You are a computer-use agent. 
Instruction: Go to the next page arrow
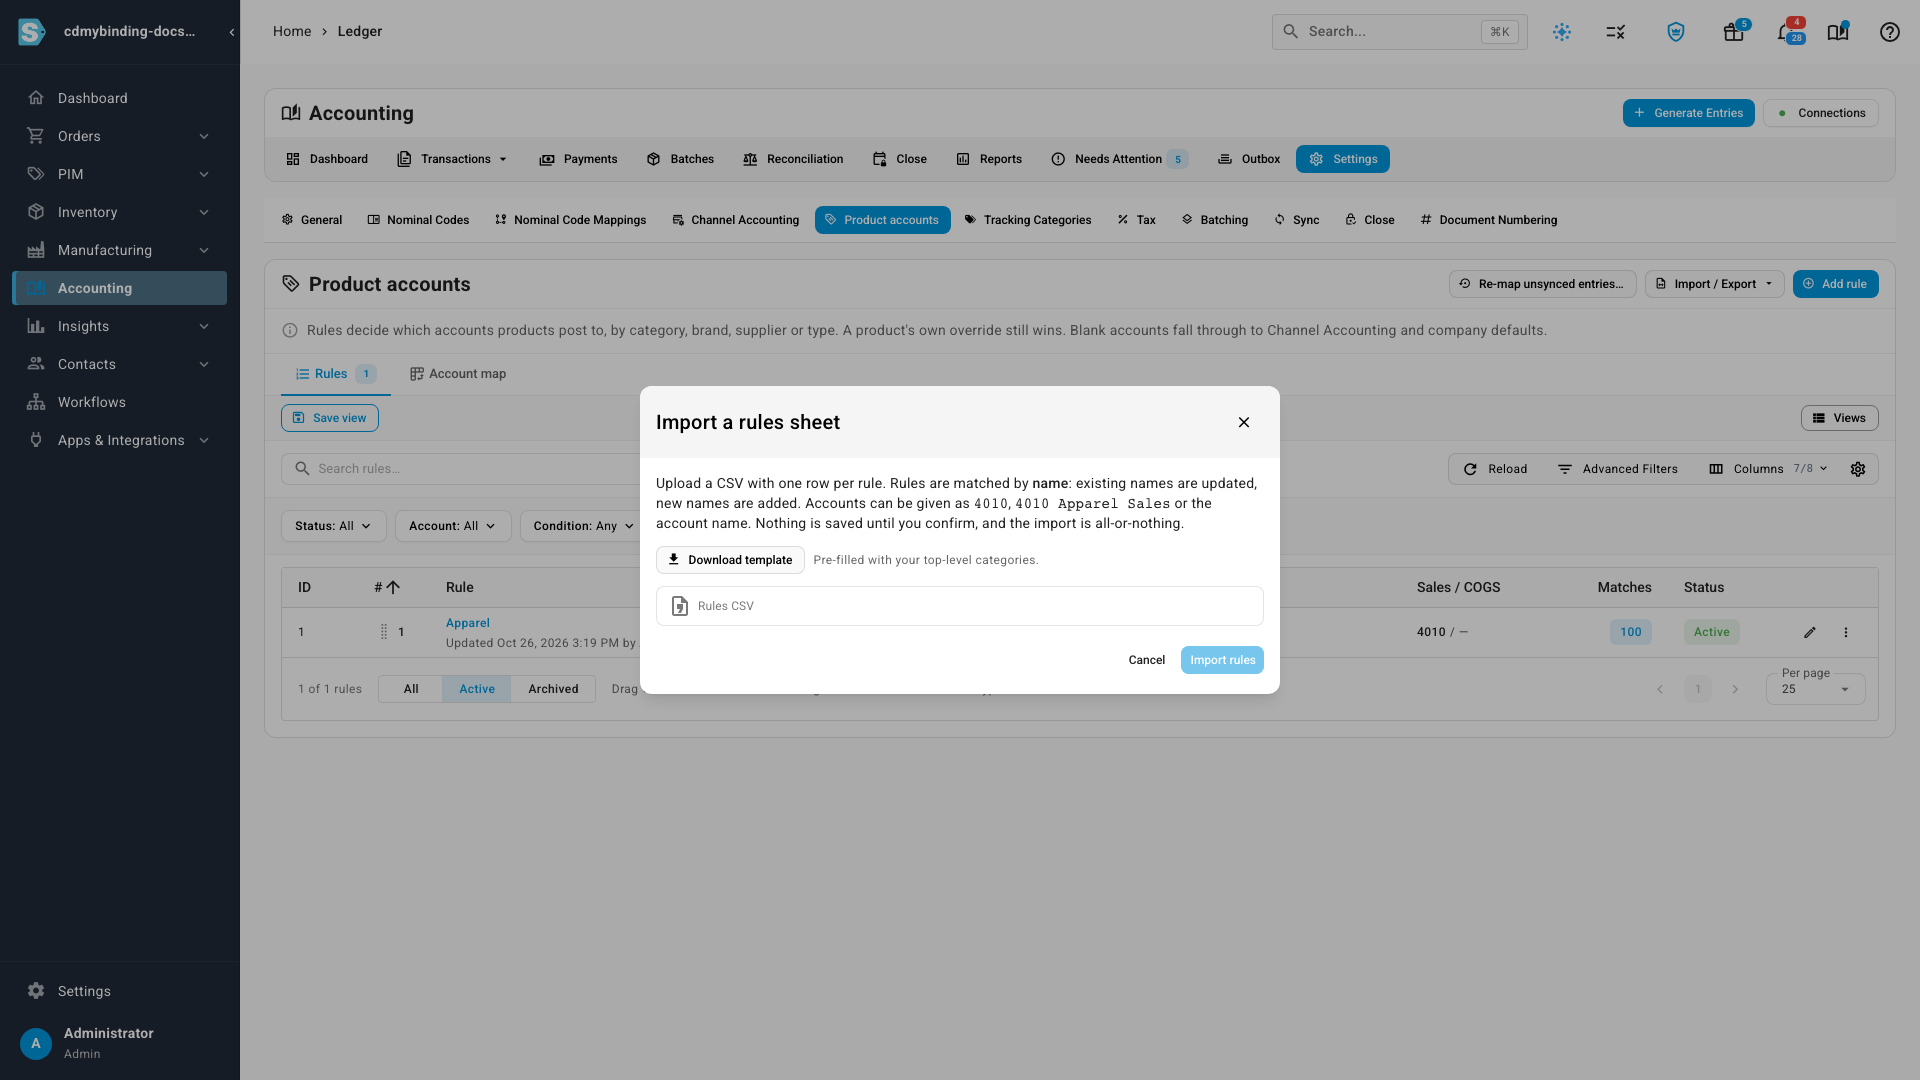pos(1735,689)
